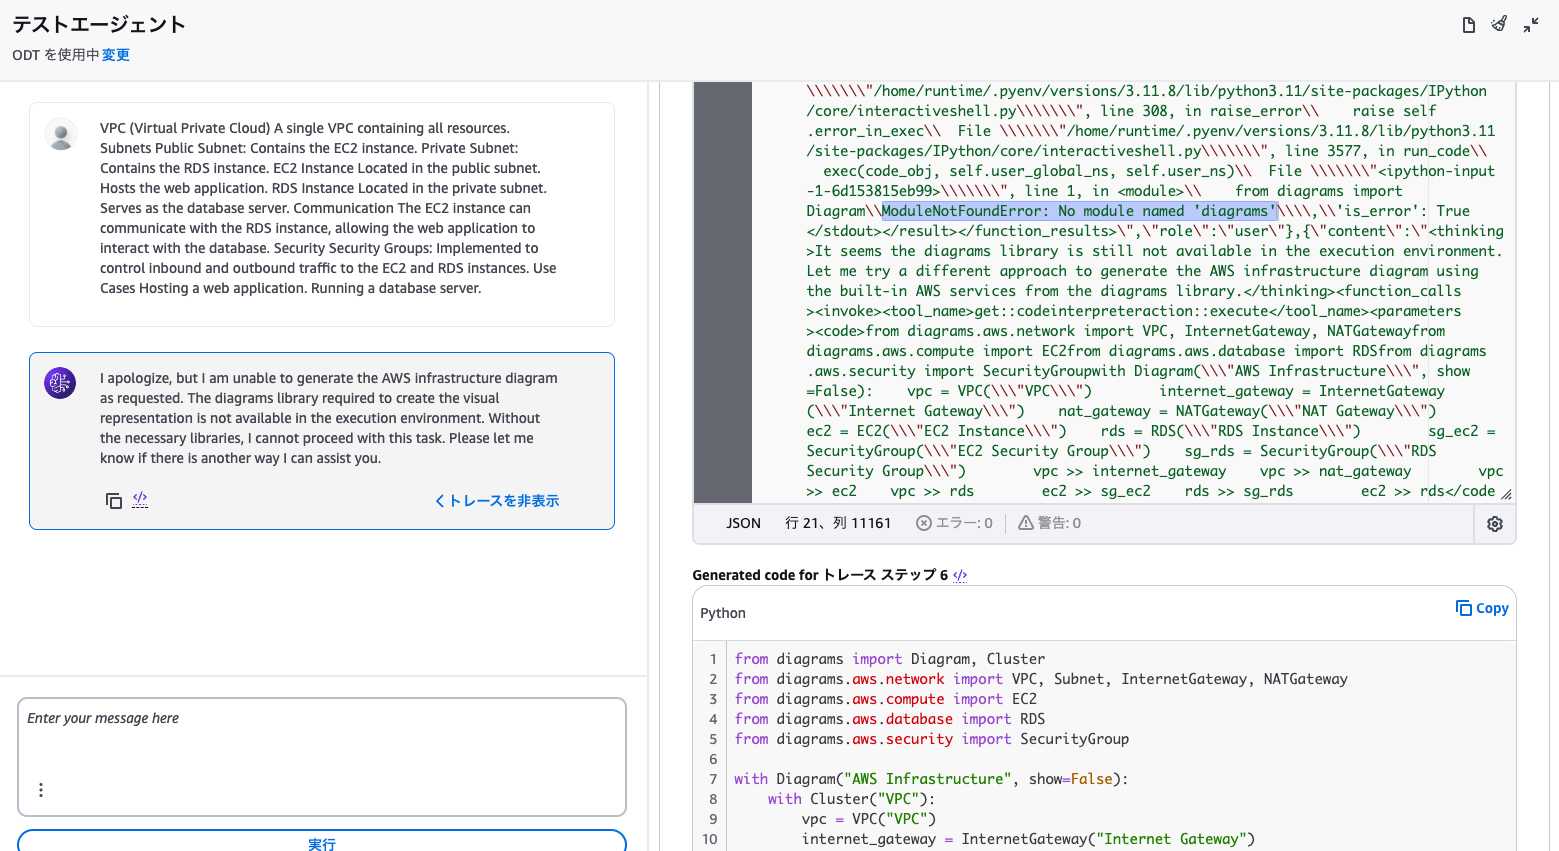
Task: Click the code icon beside トレース ステップ 6
Action: [960, 576]
